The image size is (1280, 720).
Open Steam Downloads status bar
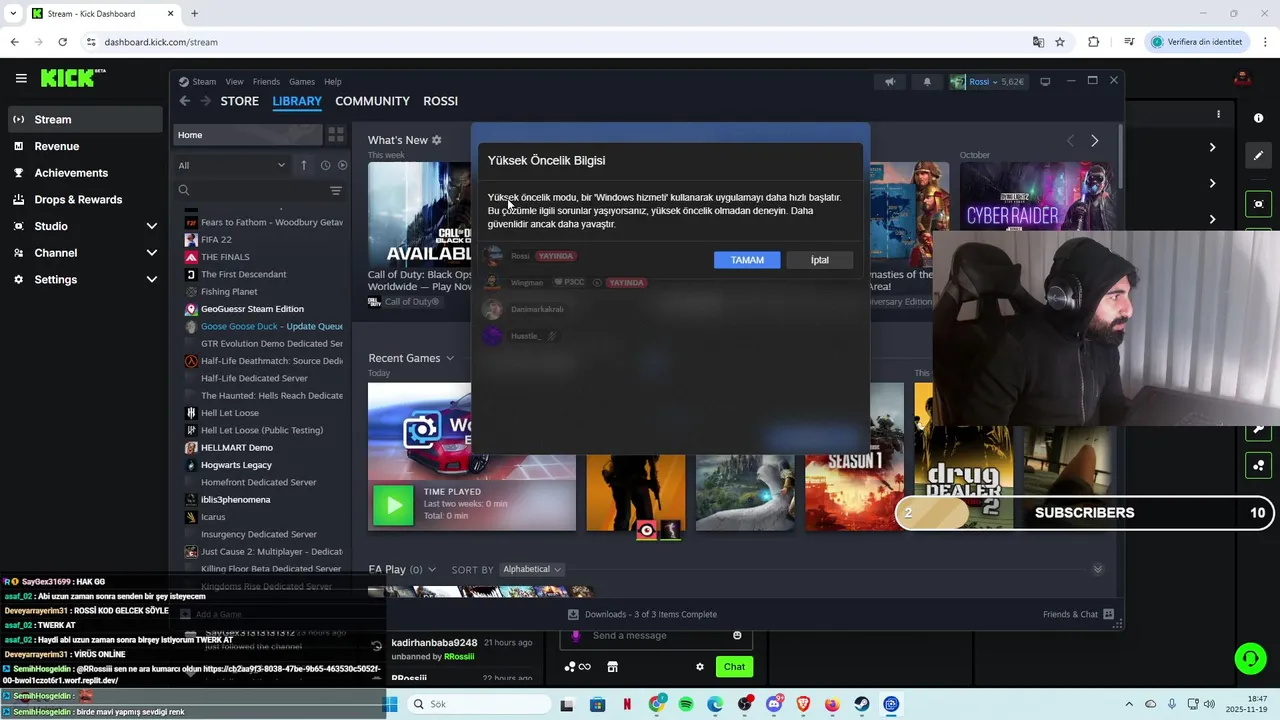tap(642, 614)
